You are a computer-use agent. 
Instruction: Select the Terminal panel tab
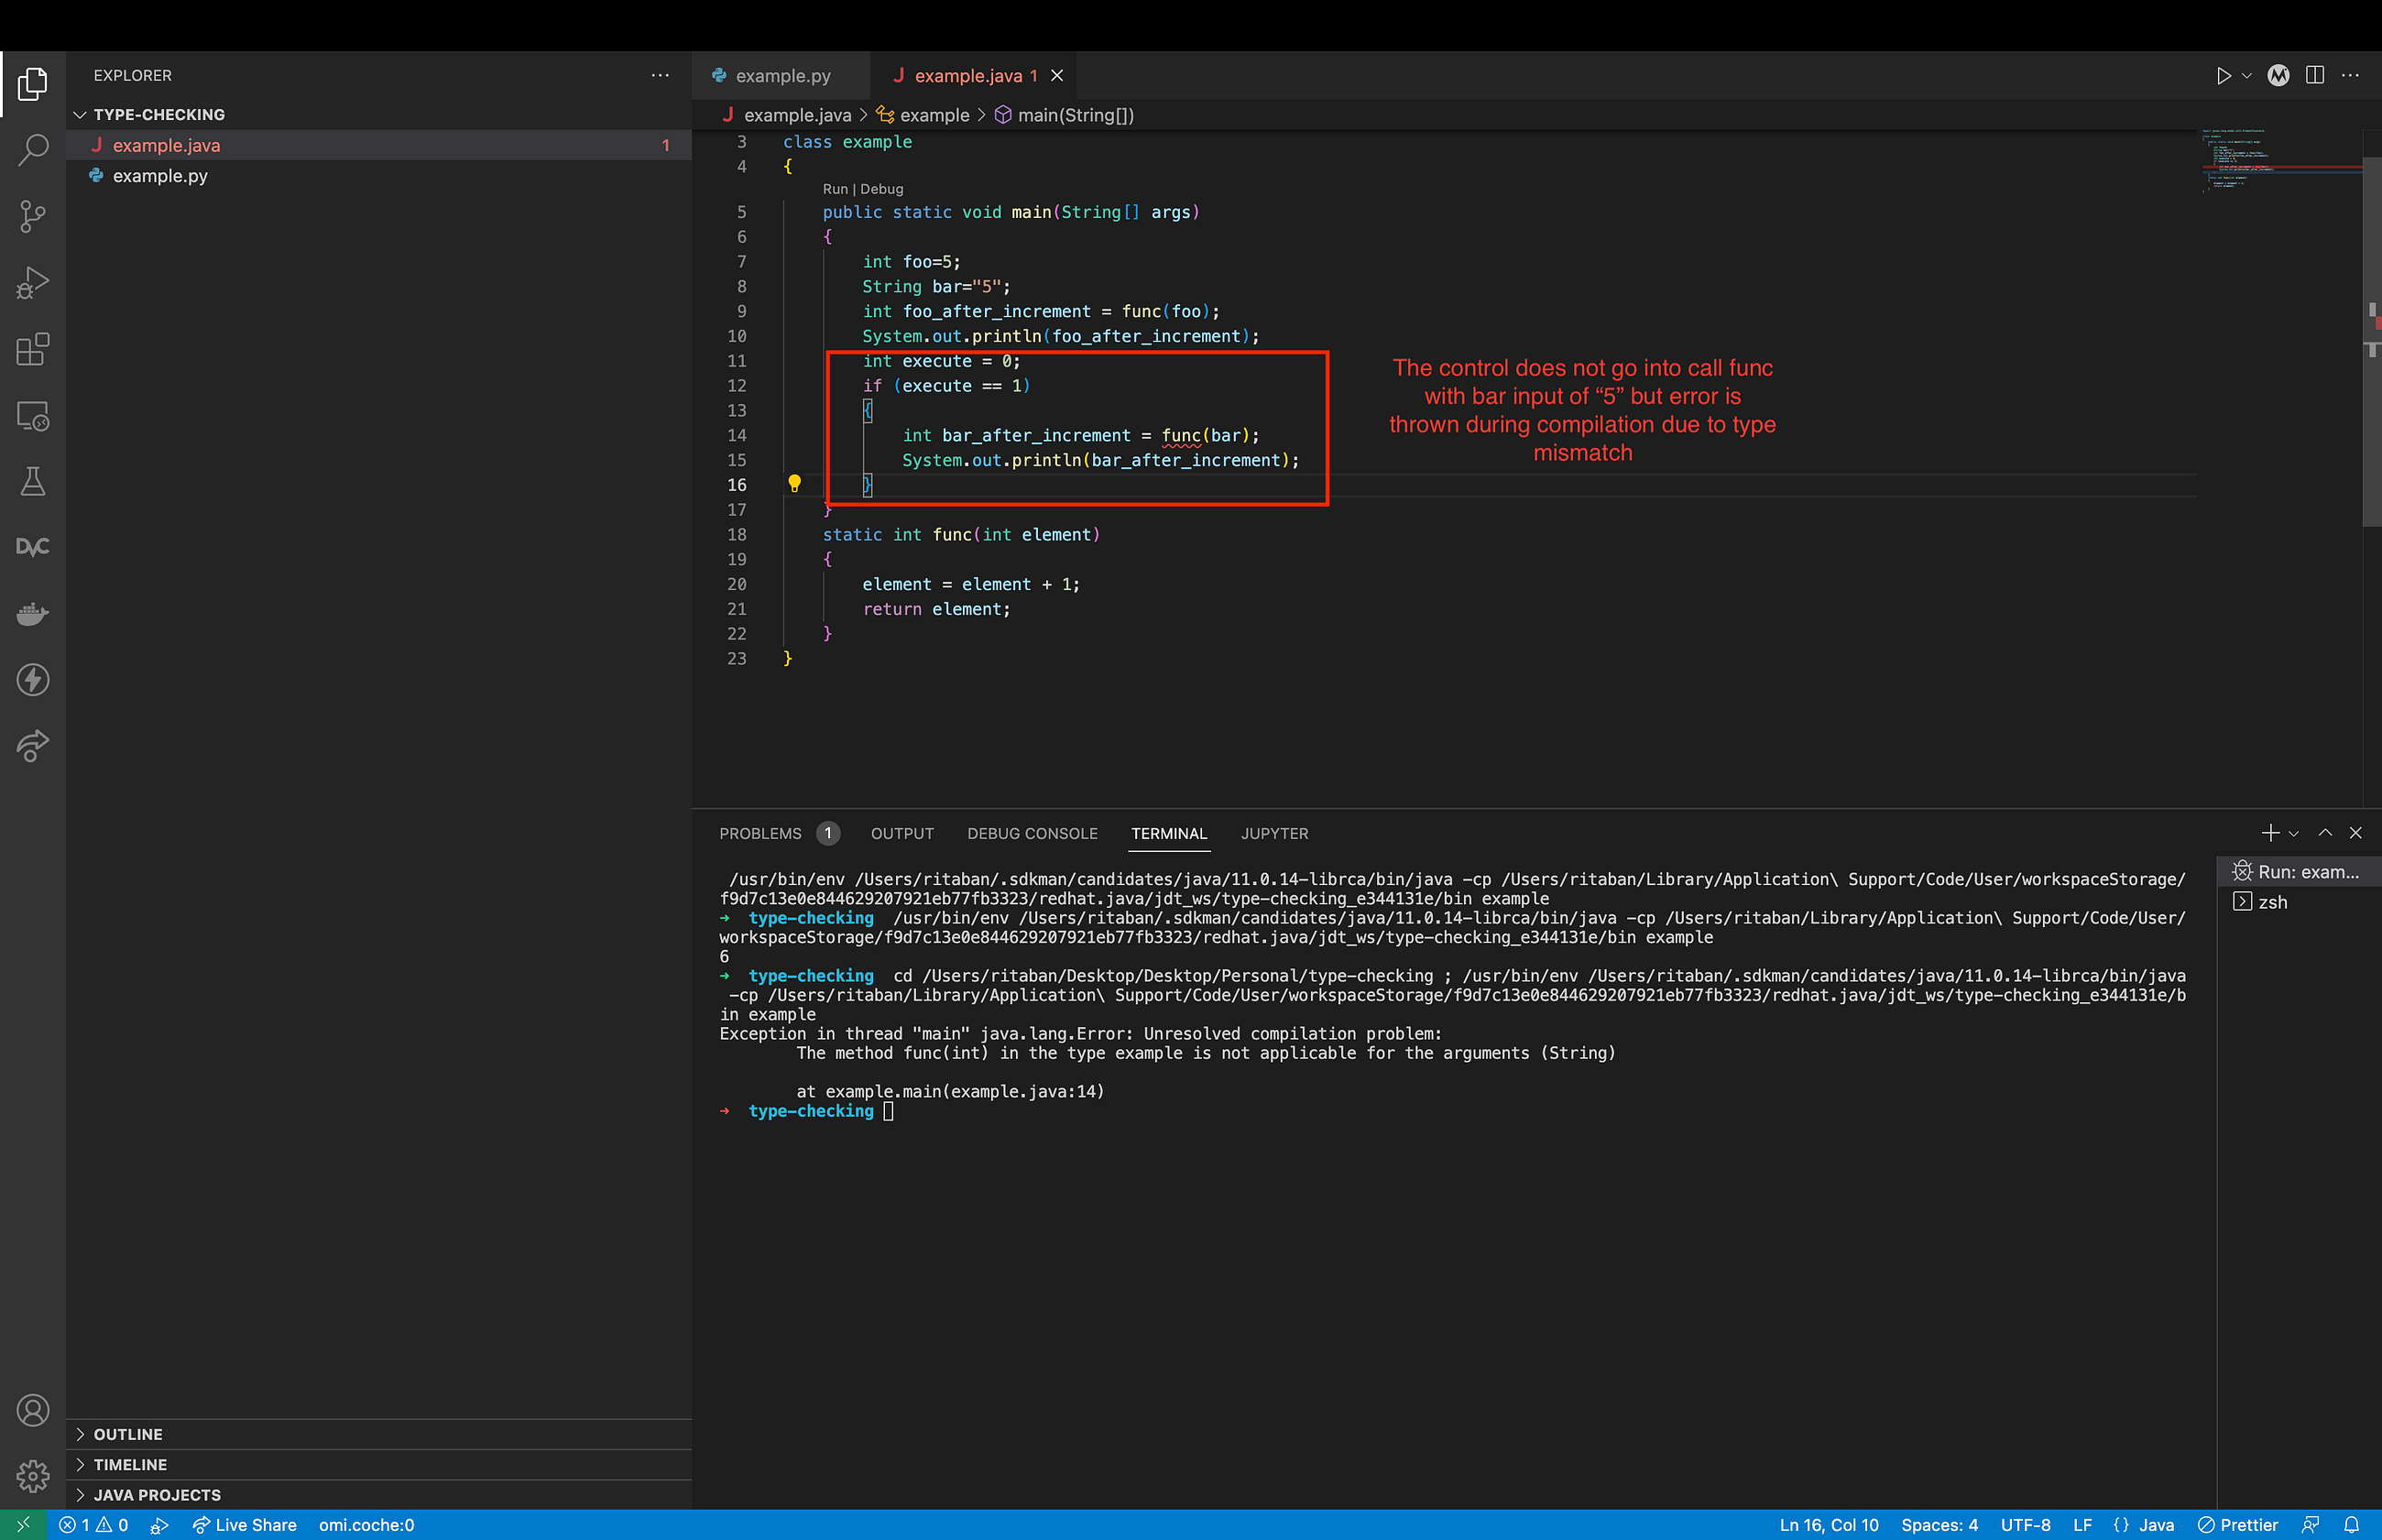point(1169,834)
